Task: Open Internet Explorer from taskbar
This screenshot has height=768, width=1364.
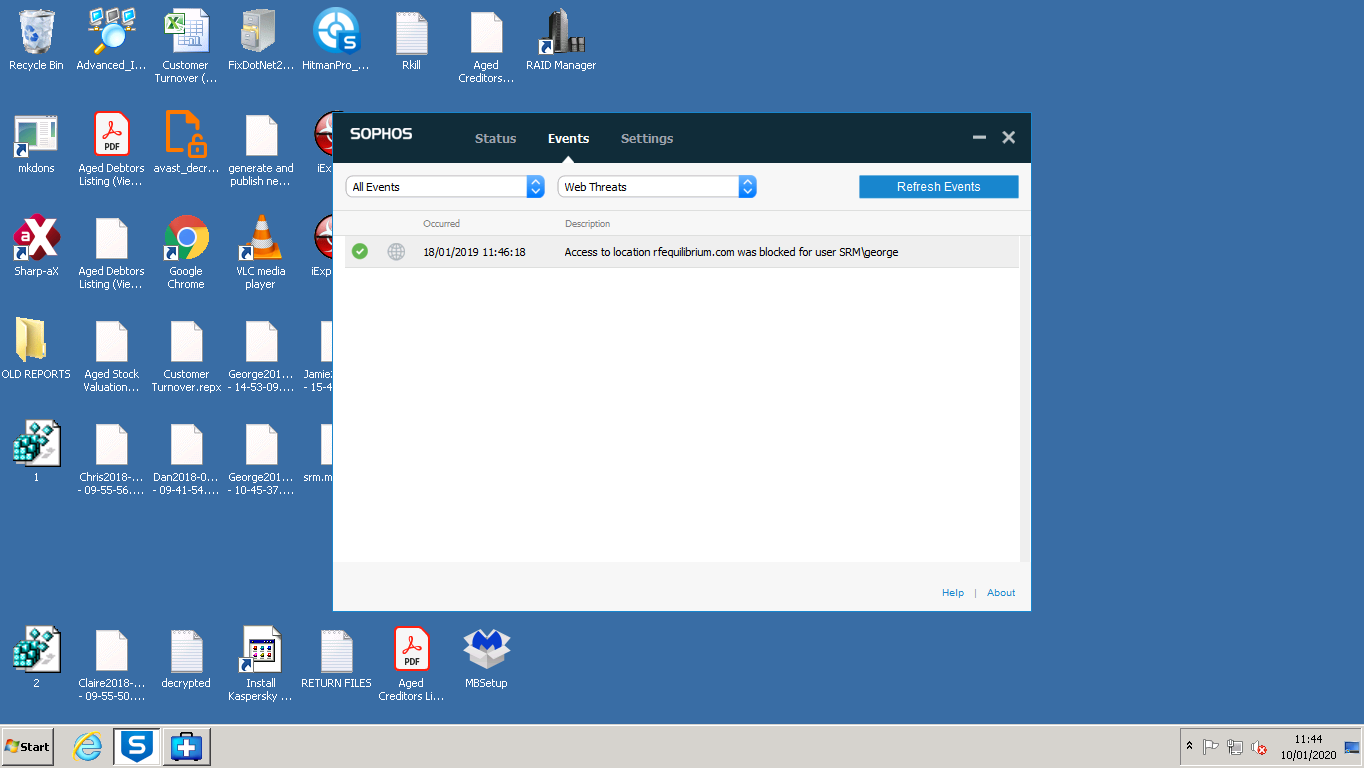Action: point(88,746)
